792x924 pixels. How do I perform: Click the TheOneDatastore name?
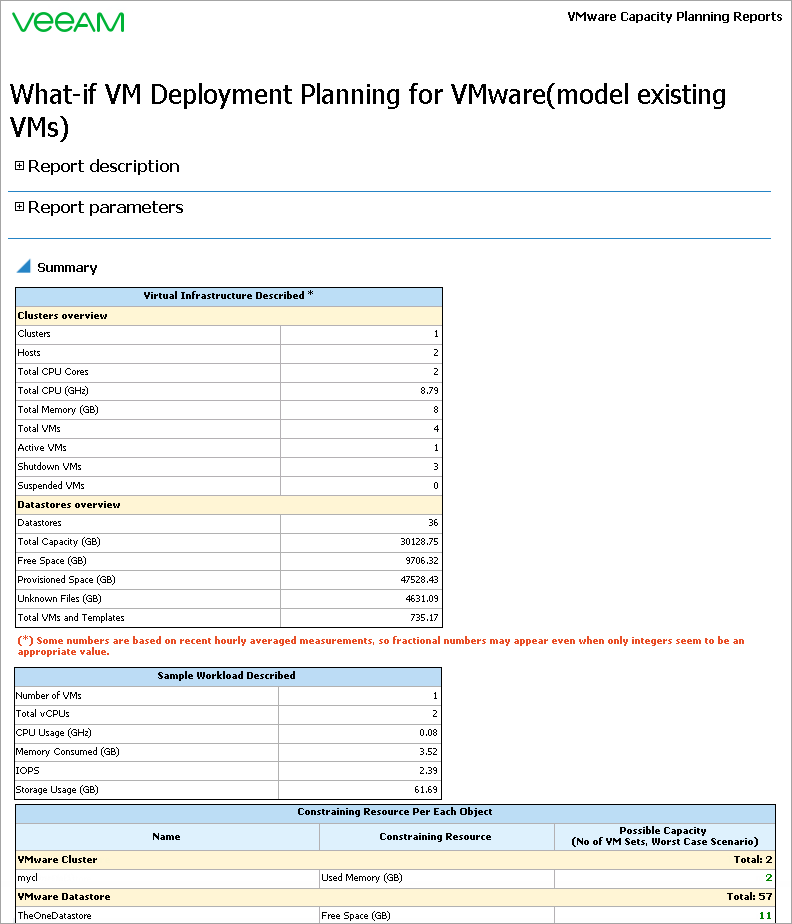54,916
